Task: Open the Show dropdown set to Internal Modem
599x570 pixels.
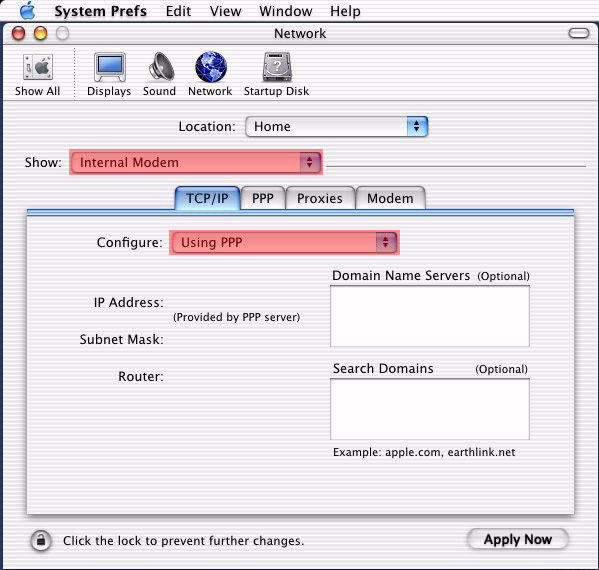Action: [x=196, y=162]
